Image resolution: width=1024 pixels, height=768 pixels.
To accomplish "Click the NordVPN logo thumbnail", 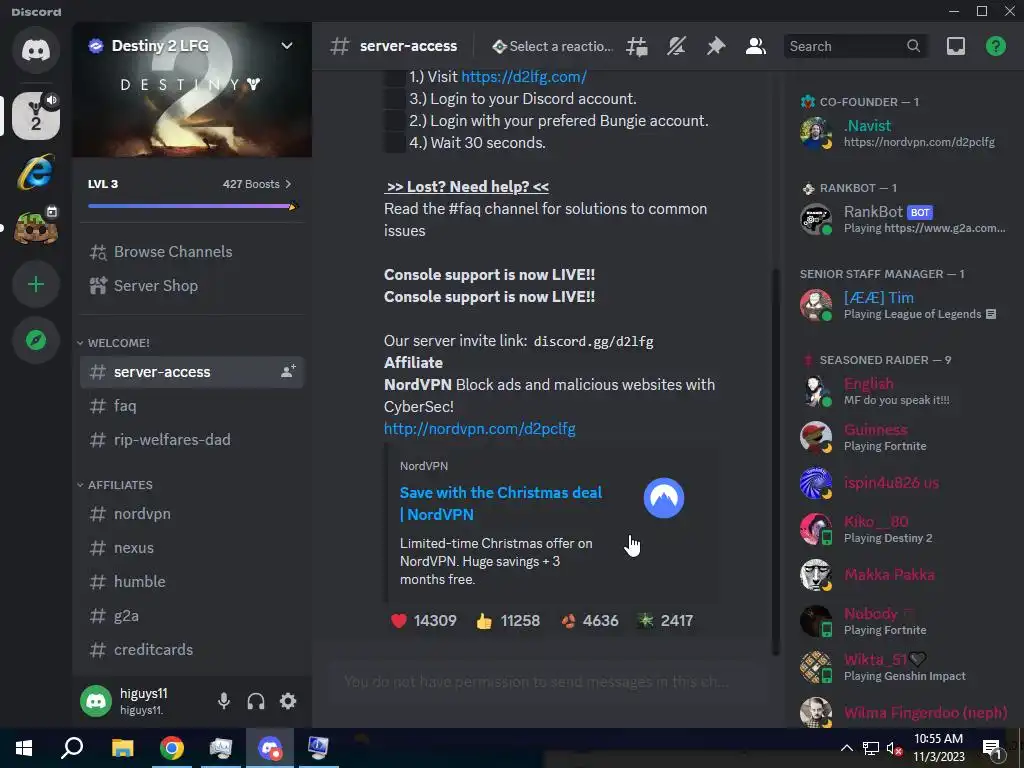I will click(664, 498).
